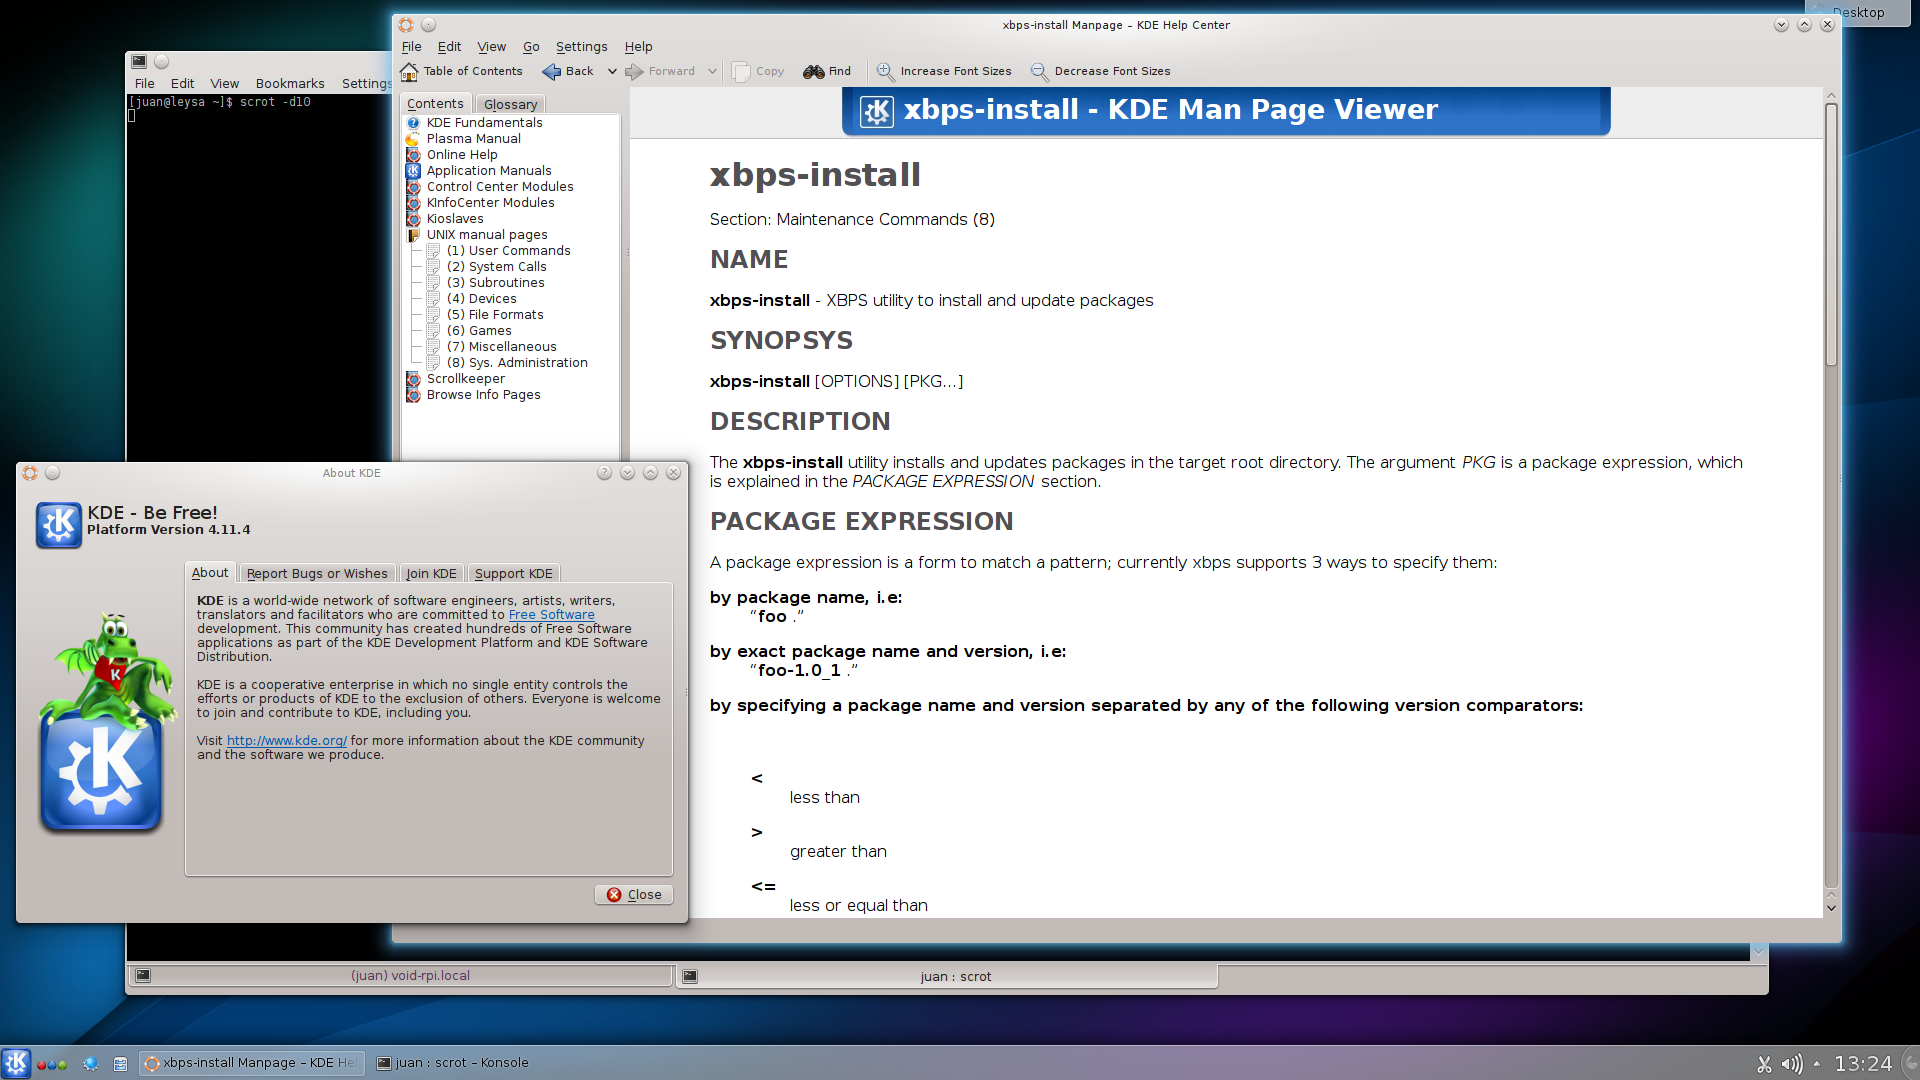Click Increase Font Sizes magnifier icon
The image size is (1920, 1080).
(x=885, y=71)
